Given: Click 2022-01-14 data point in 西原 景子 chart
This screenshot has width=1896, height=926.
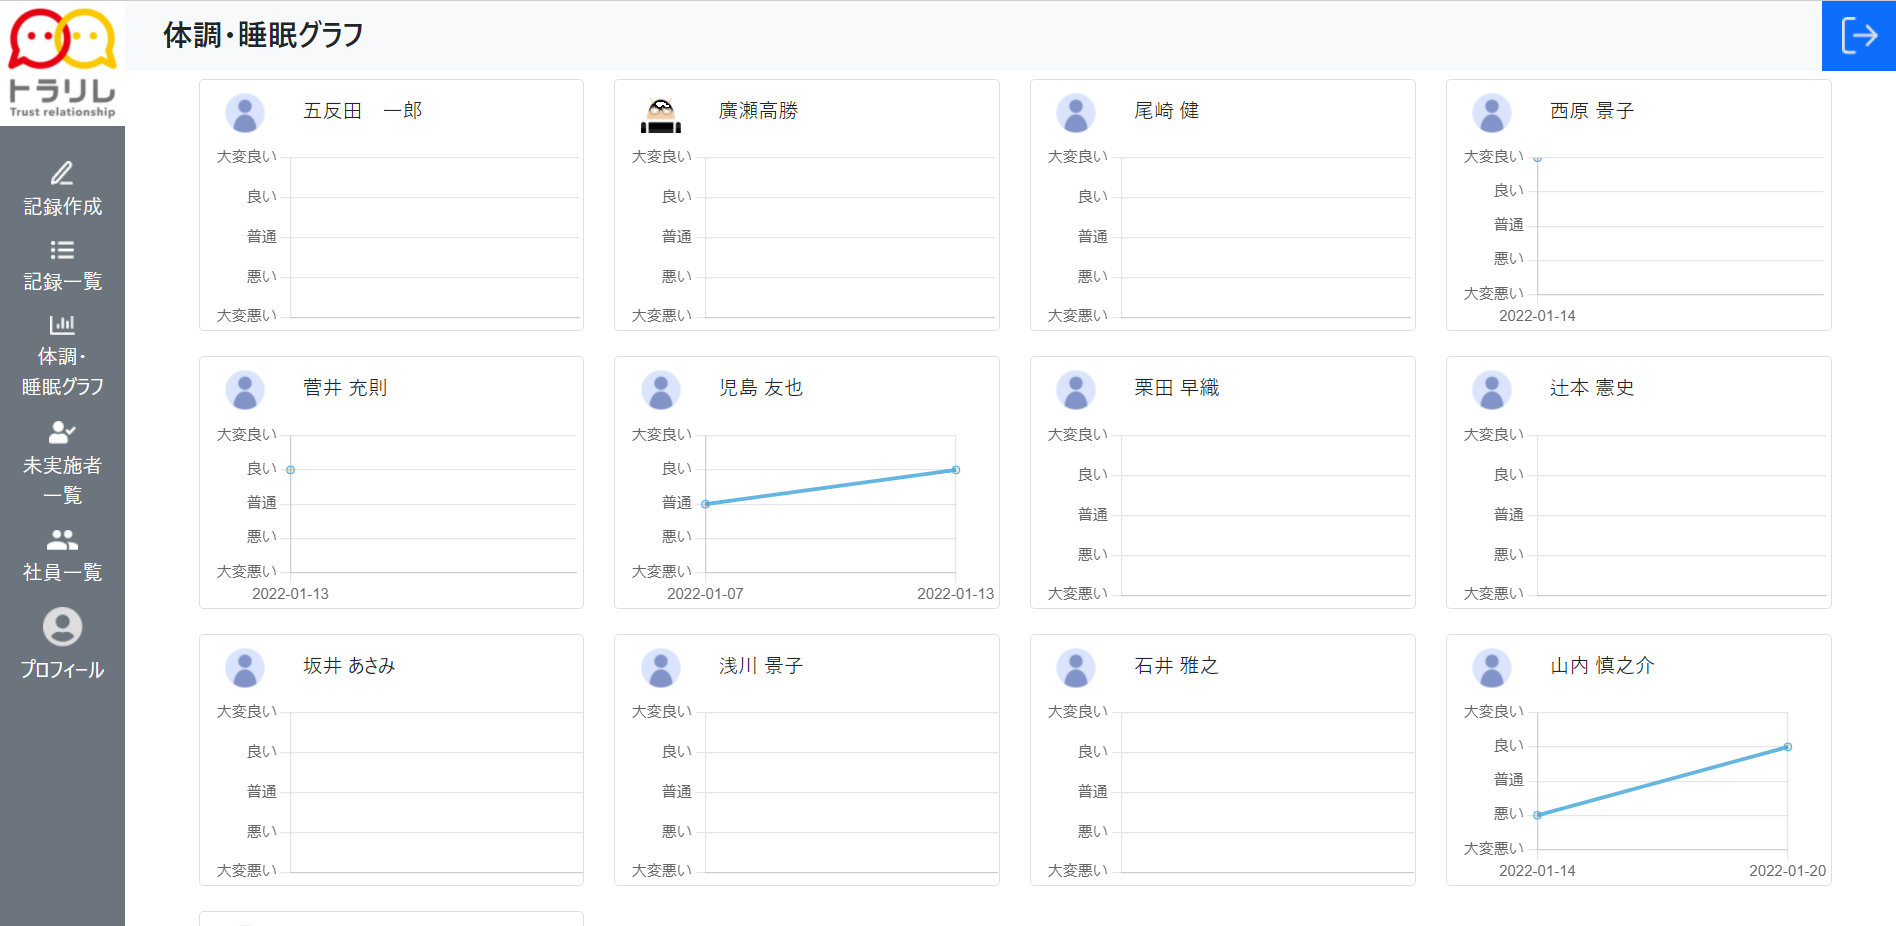Looking at the screenshot, I should (1537, 158).
